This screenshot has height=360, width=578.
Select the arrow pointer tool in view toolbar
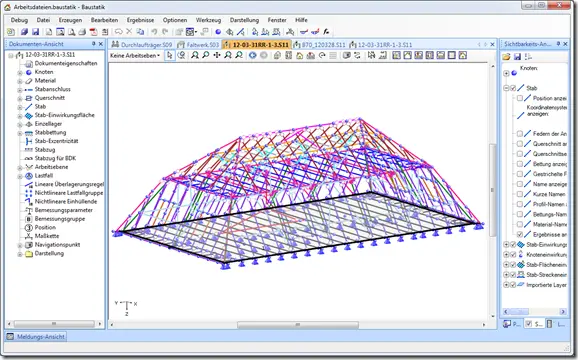(x=170, y=55)
